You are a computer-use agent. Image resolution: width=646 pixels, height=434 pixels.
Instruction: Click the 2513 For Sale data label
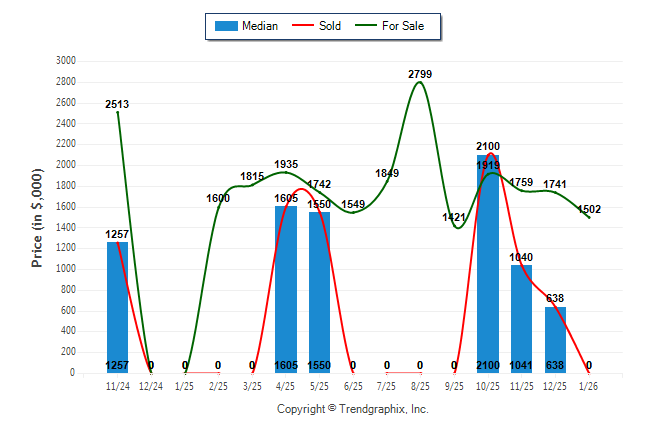click(x=117, y=104)
